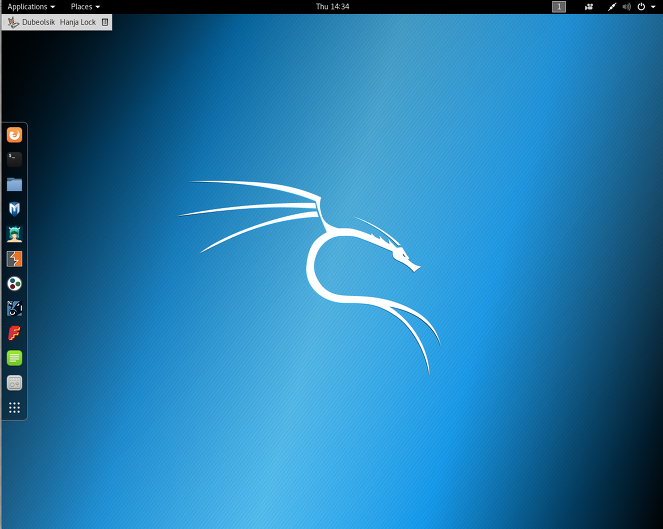Click the input method toolbar end icon
The height and width of the screenshot is (529, 663).
[105, 22]
